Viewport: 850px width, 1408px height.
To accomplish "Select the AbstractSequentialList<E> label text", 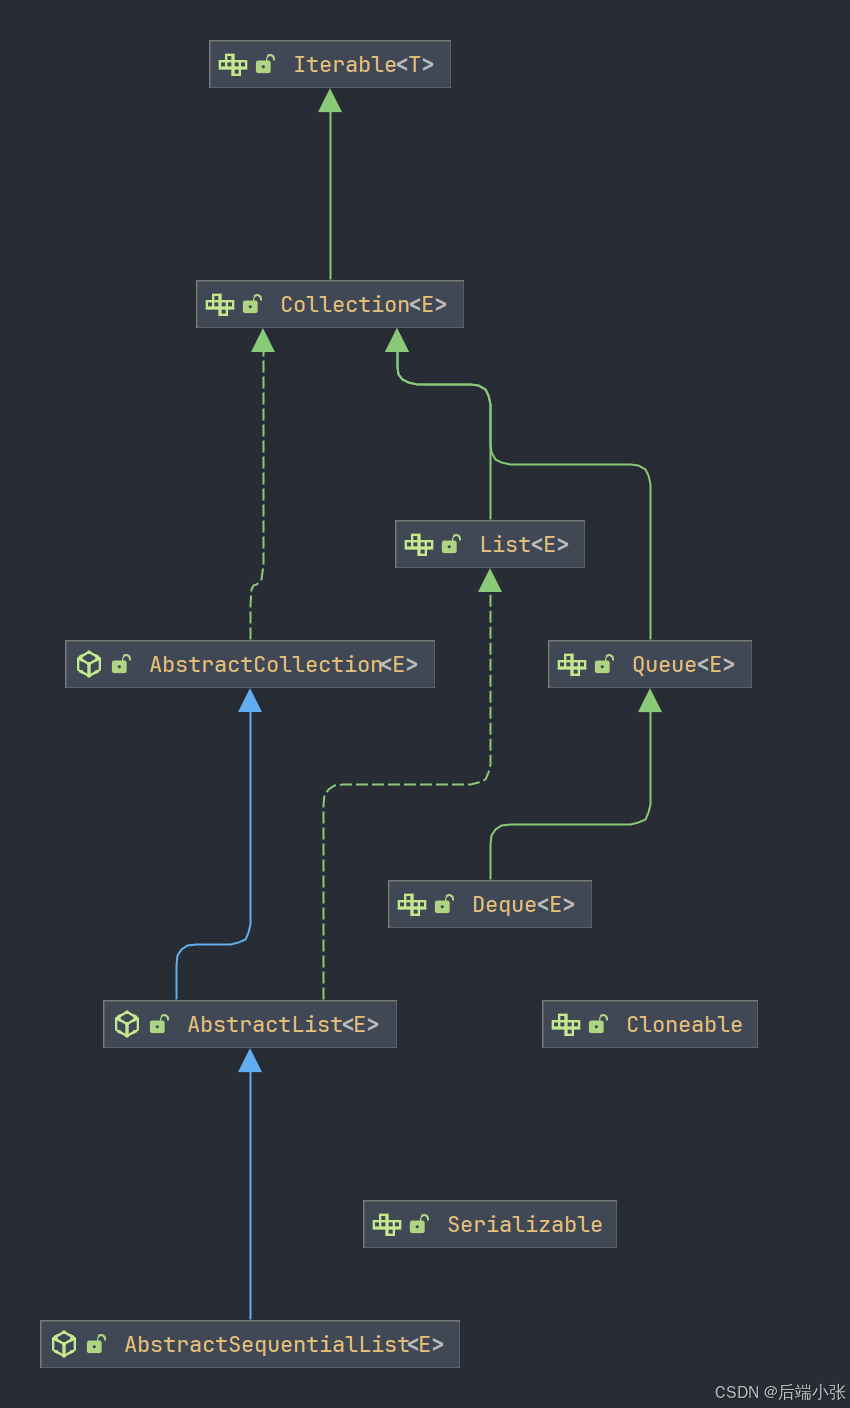I will pos(284,1344).
